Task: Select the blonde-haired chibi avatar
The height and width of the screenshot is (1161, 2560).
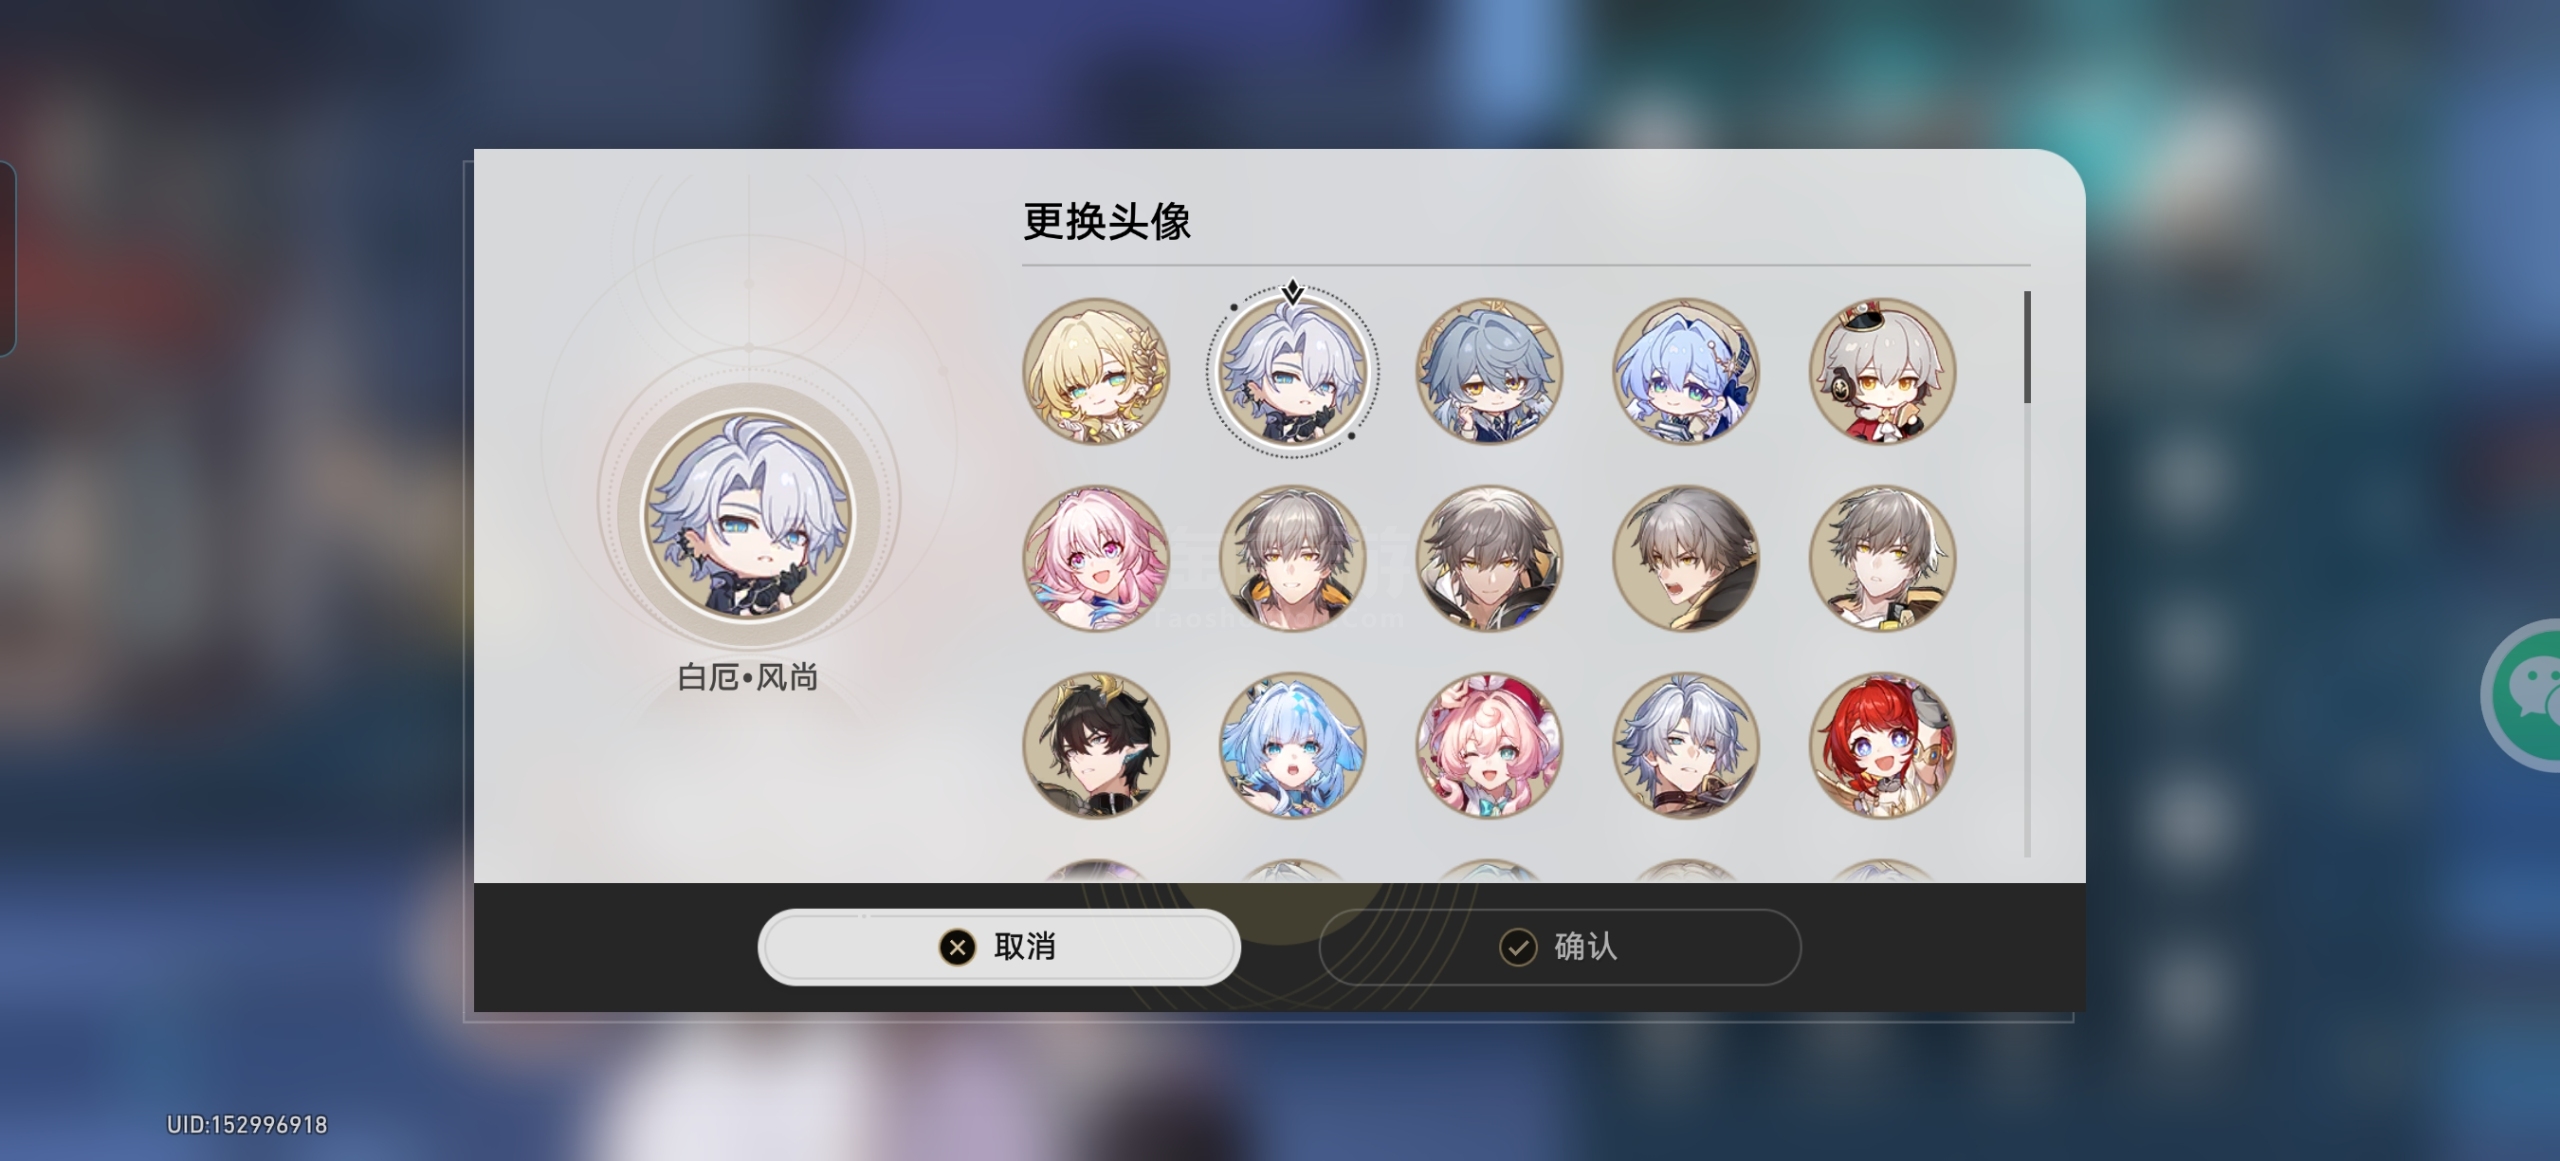Action: tap(1096, 371)
